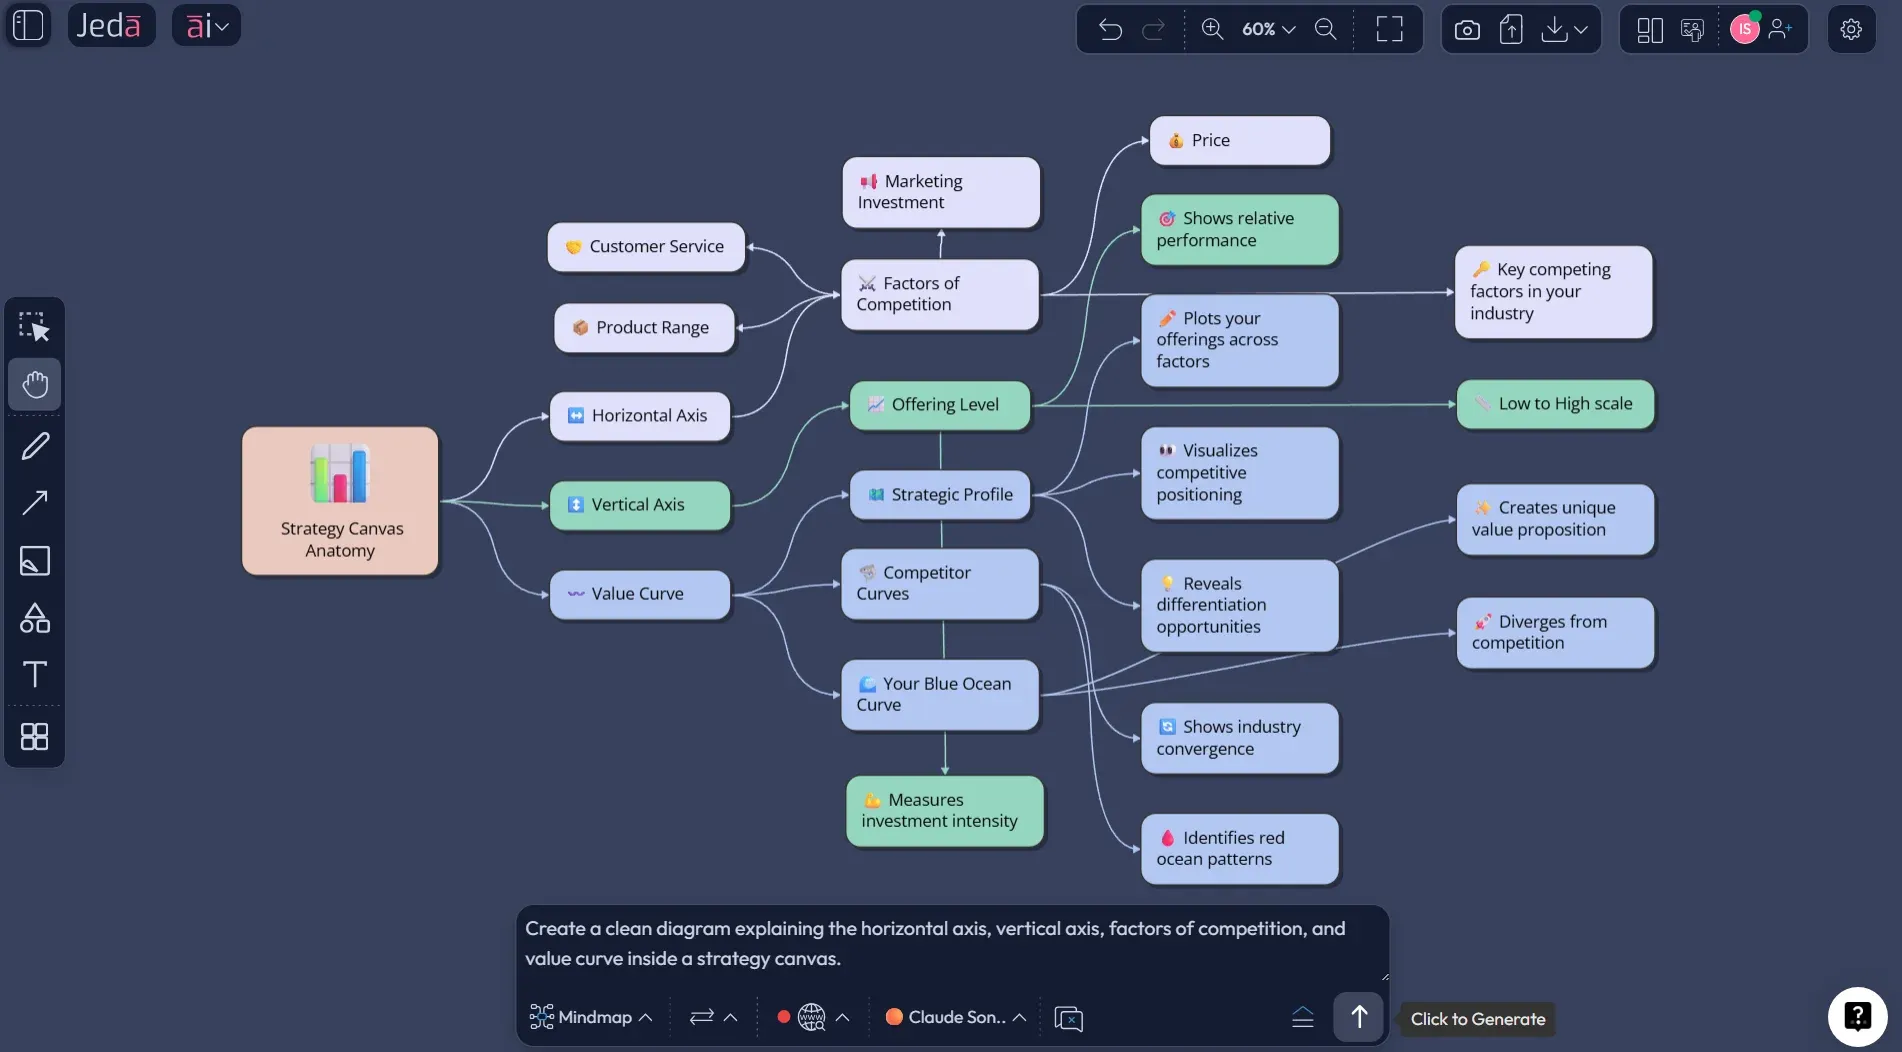Expand the Mindmap type selector
The image size is (1902, 1052).
[591, 1017]
